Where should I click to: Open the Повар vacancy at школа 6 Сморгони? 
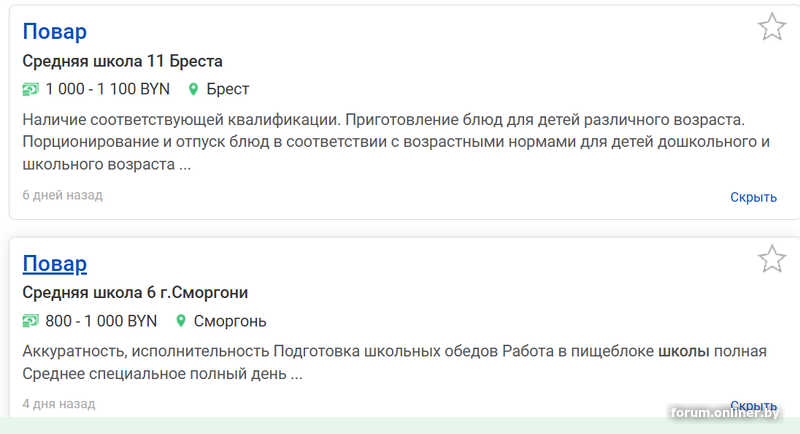coord(54,264)
